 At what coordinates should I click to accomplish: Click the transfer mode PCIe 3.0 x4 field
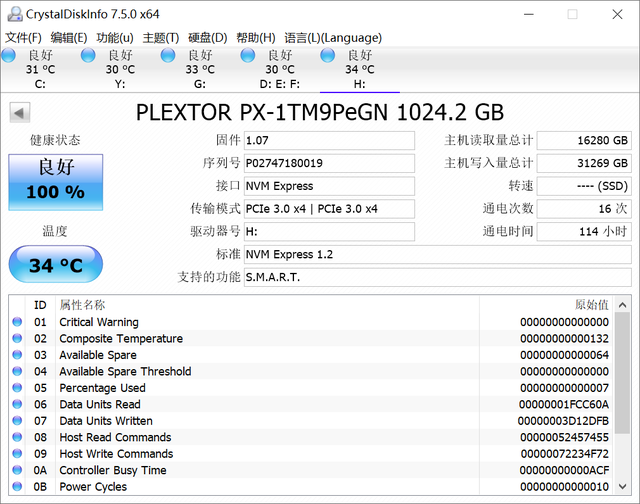tap(329, 209)
